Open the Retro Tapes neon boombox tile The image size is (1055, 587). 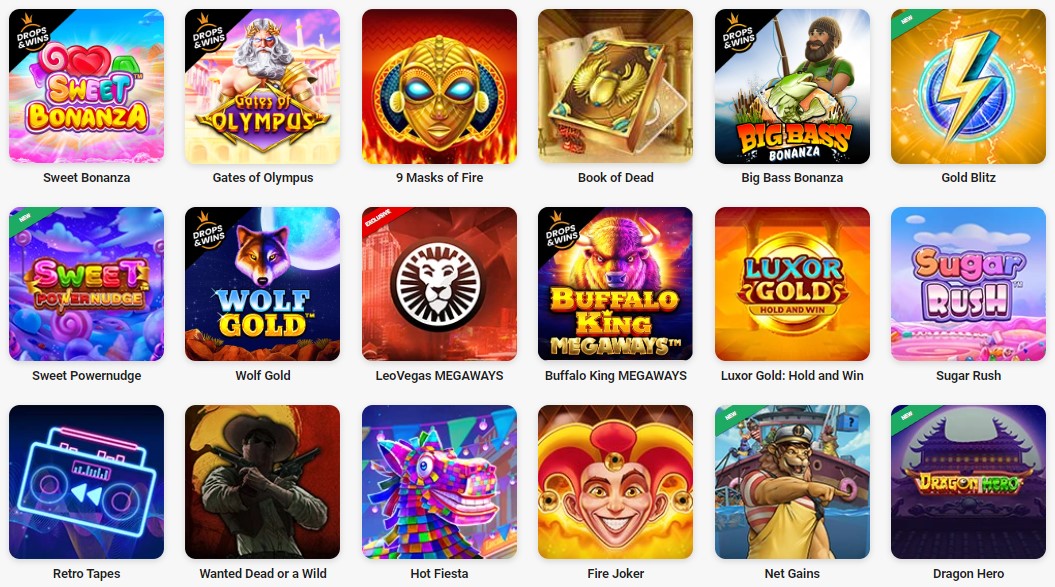(x=86, y=482)
